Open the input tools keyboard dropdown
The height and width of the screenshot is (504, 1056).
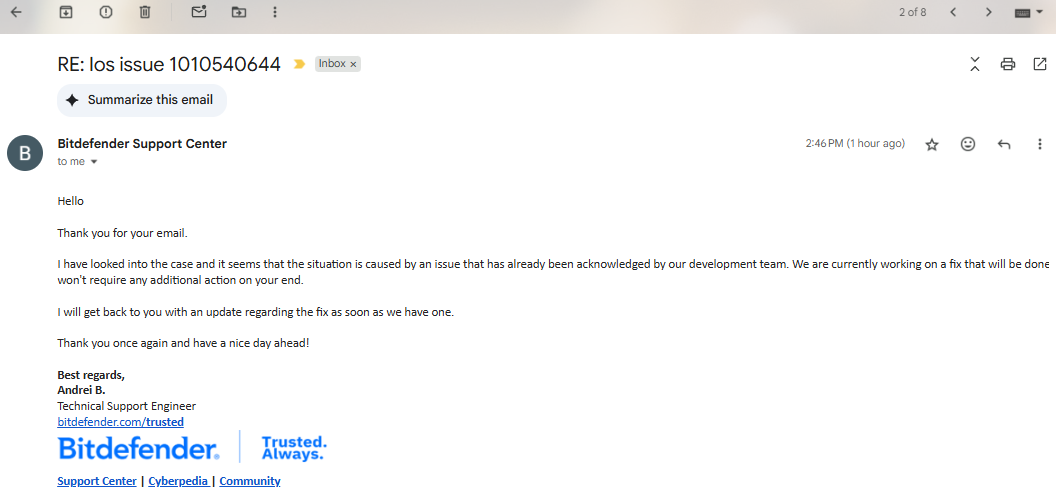pos(1028,13)
